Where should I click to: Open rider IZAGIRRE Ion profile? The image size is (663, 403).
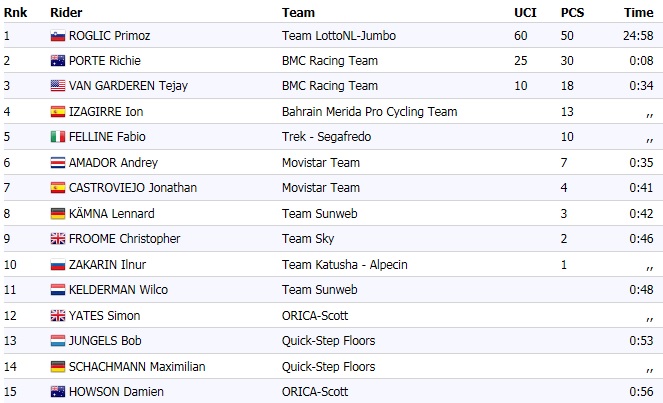coord(101,112)
